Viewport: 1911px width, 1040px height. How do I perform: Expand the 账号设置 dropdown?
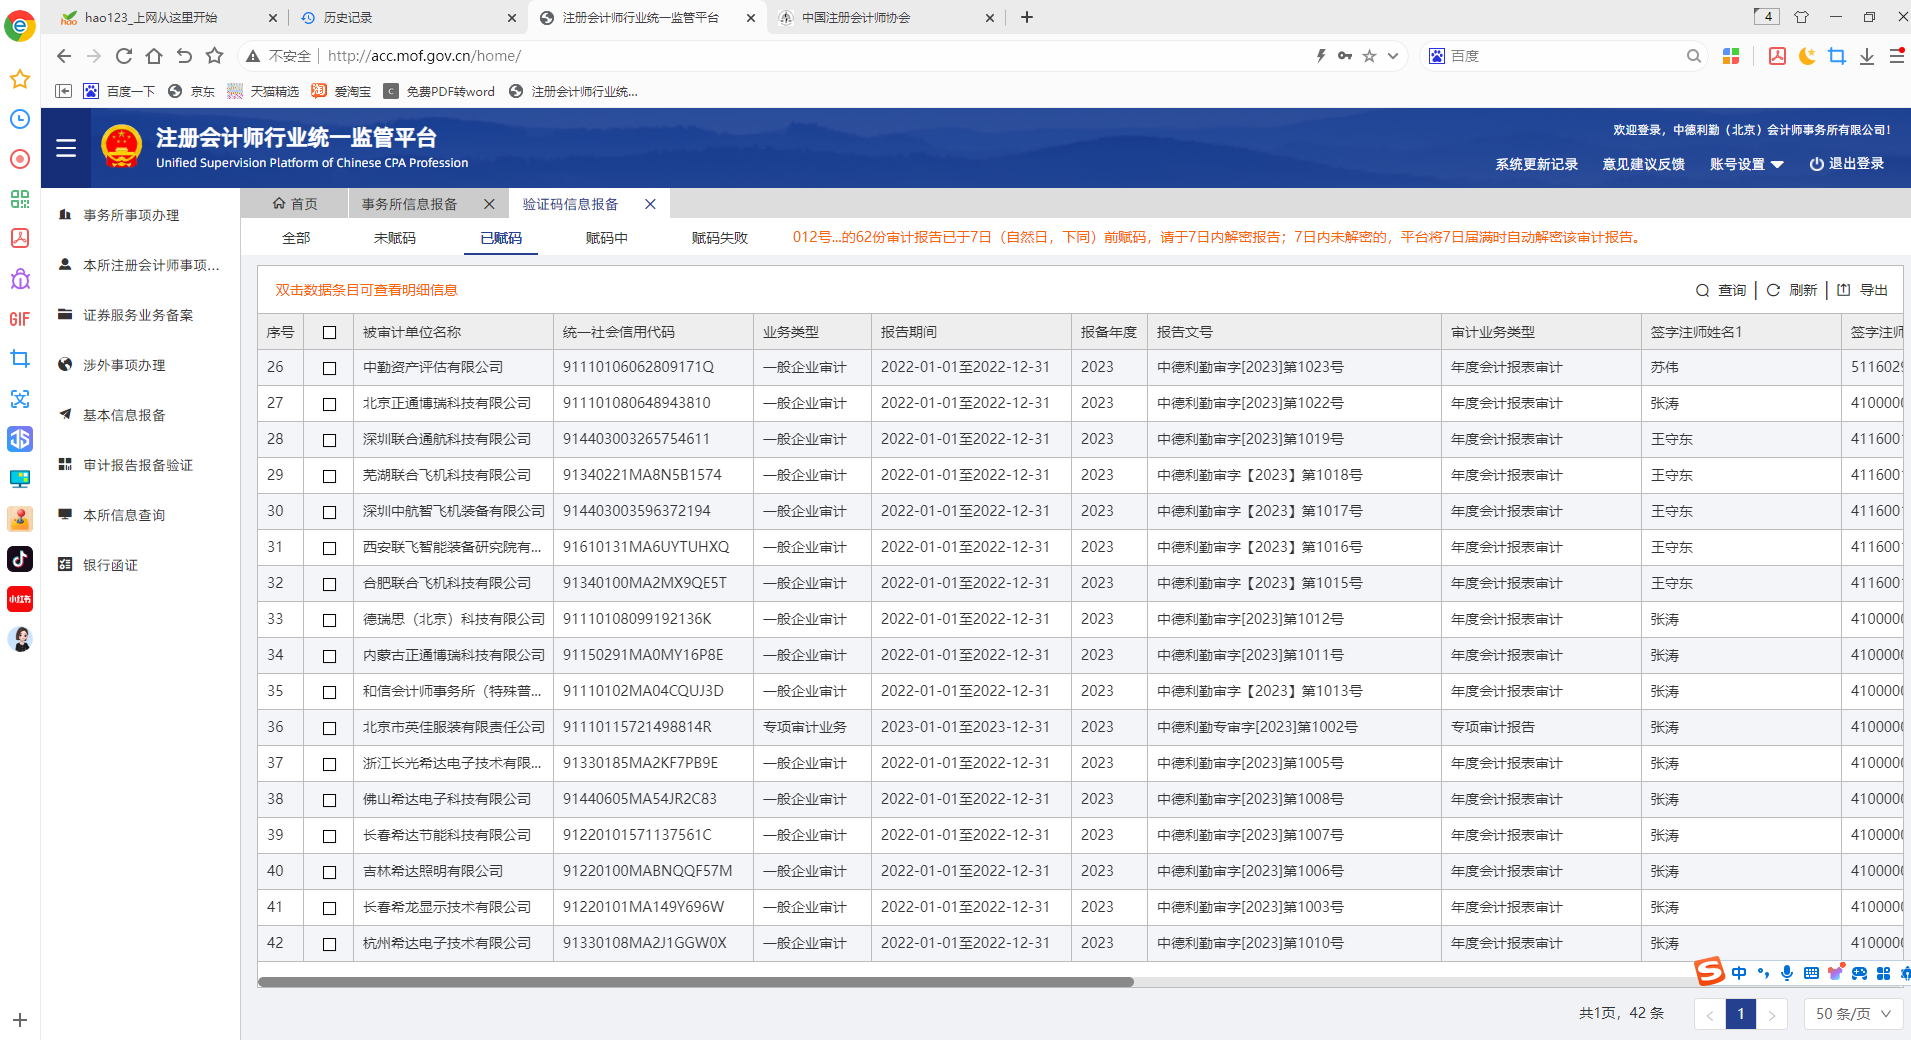tap(1746, 164)
